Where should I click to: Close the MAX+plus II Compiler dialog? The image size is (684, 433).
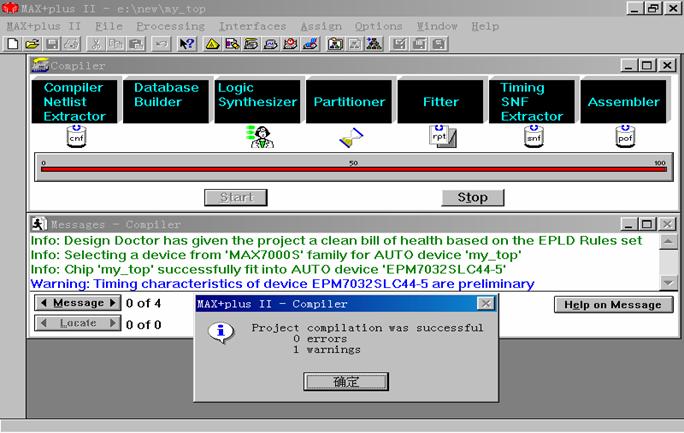(x=486, y=303)
